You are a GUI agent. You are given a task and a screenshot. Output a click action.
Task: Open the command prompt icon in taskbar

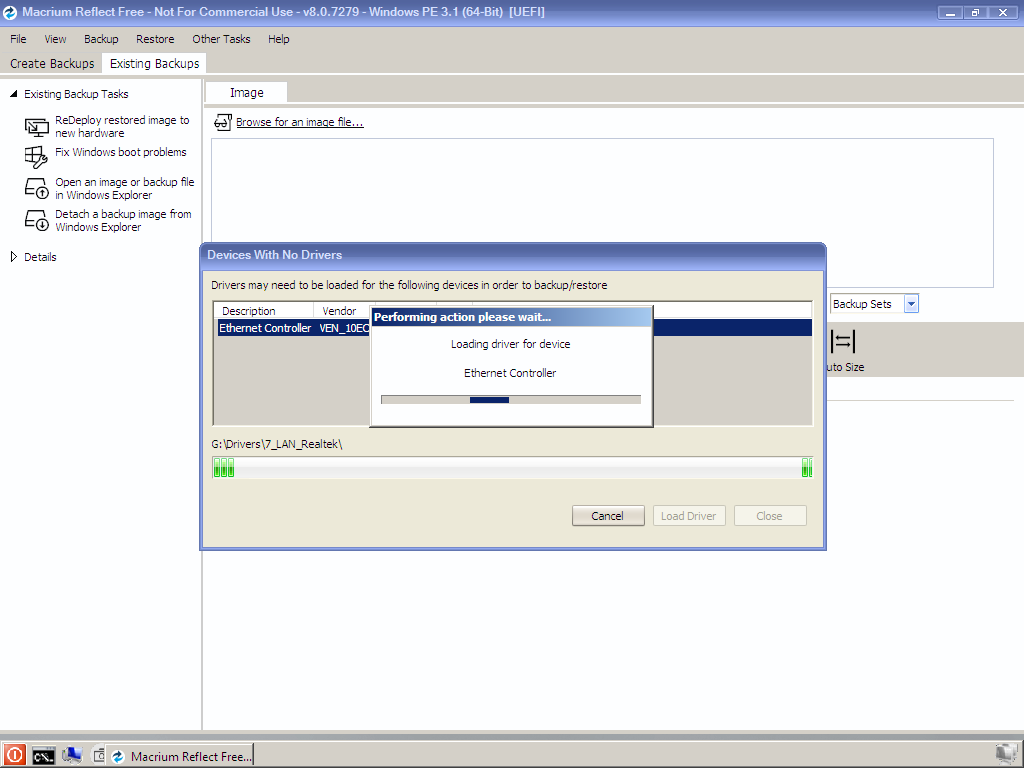click(x=44, y=756)
